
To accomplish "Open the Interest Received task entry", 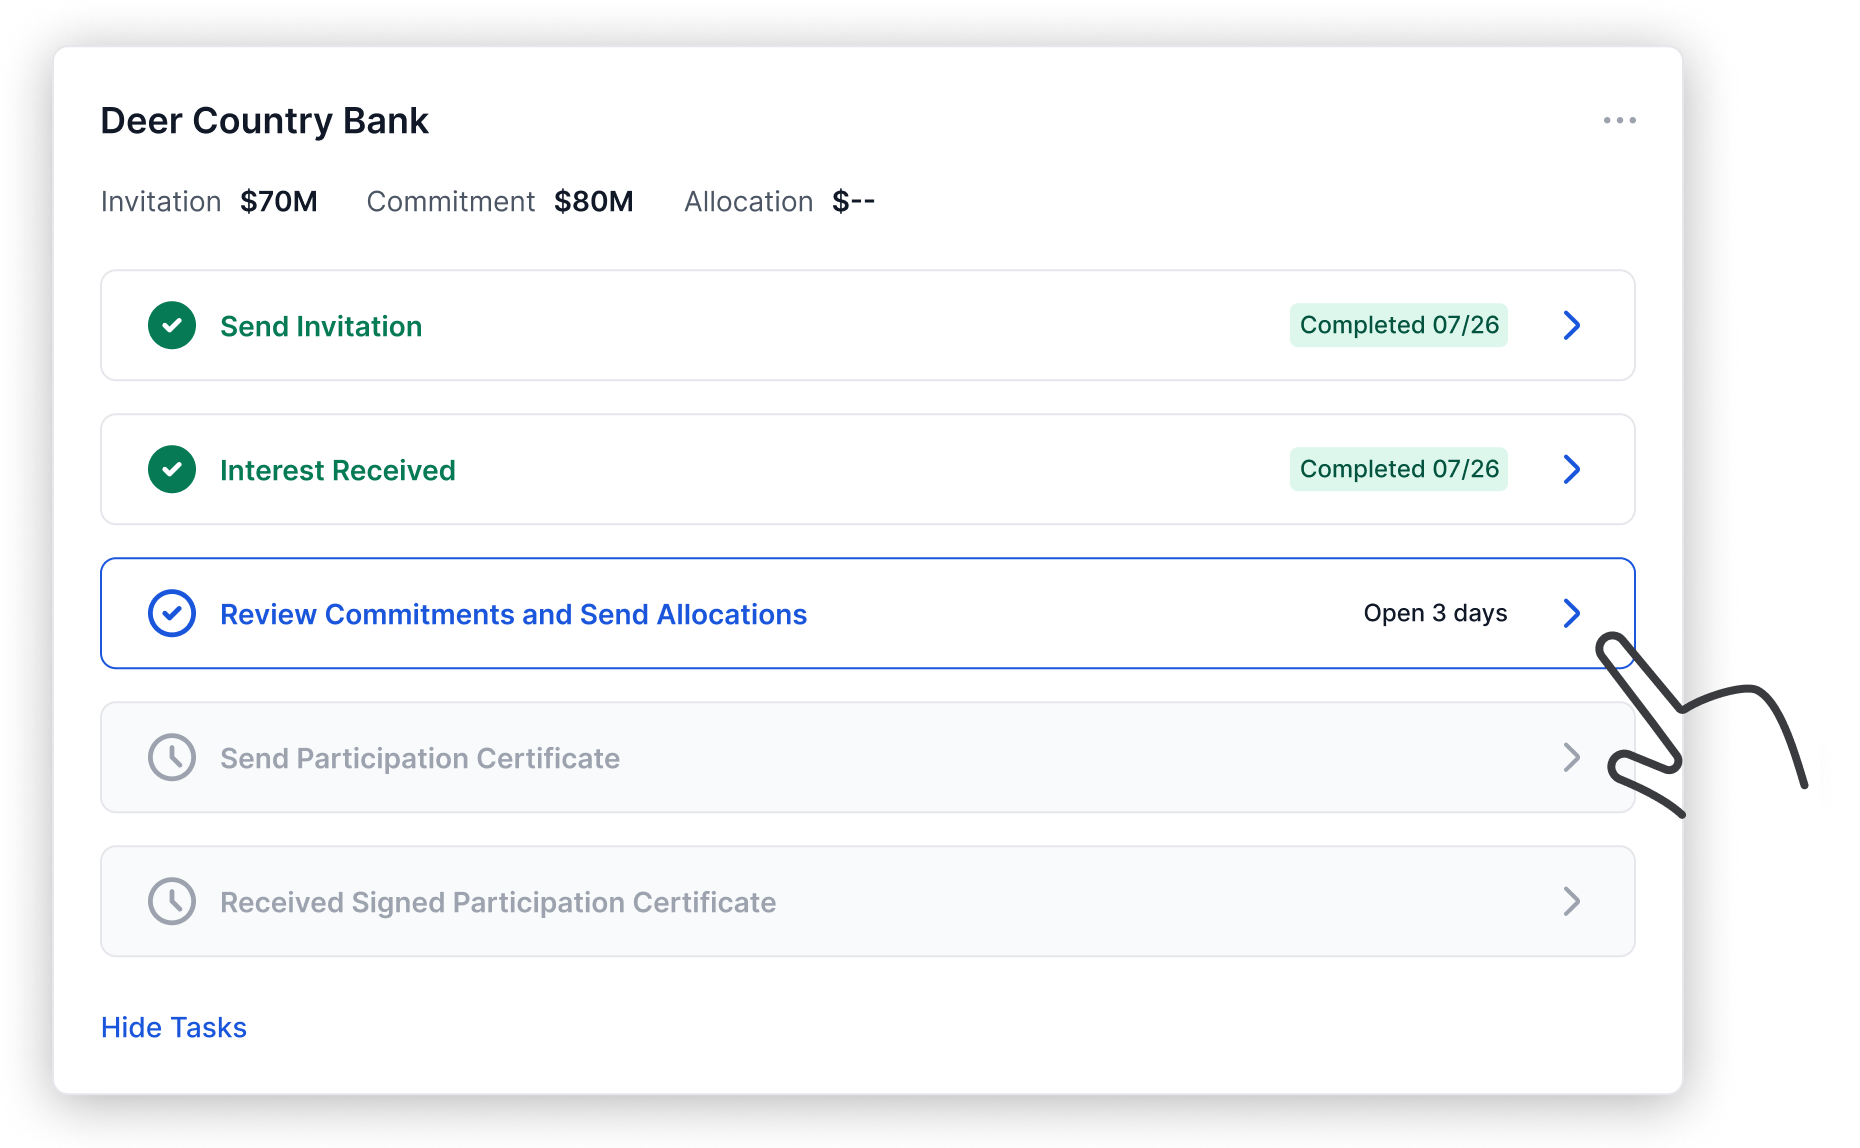I will coord(1572,469).
